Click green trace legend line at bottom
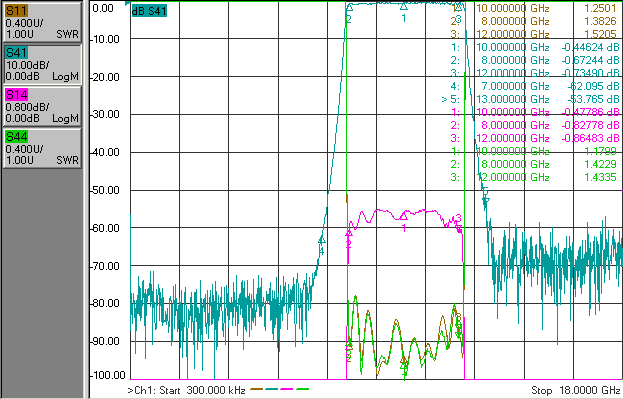Screen dimensions: 623x399 tap(303, 389)
